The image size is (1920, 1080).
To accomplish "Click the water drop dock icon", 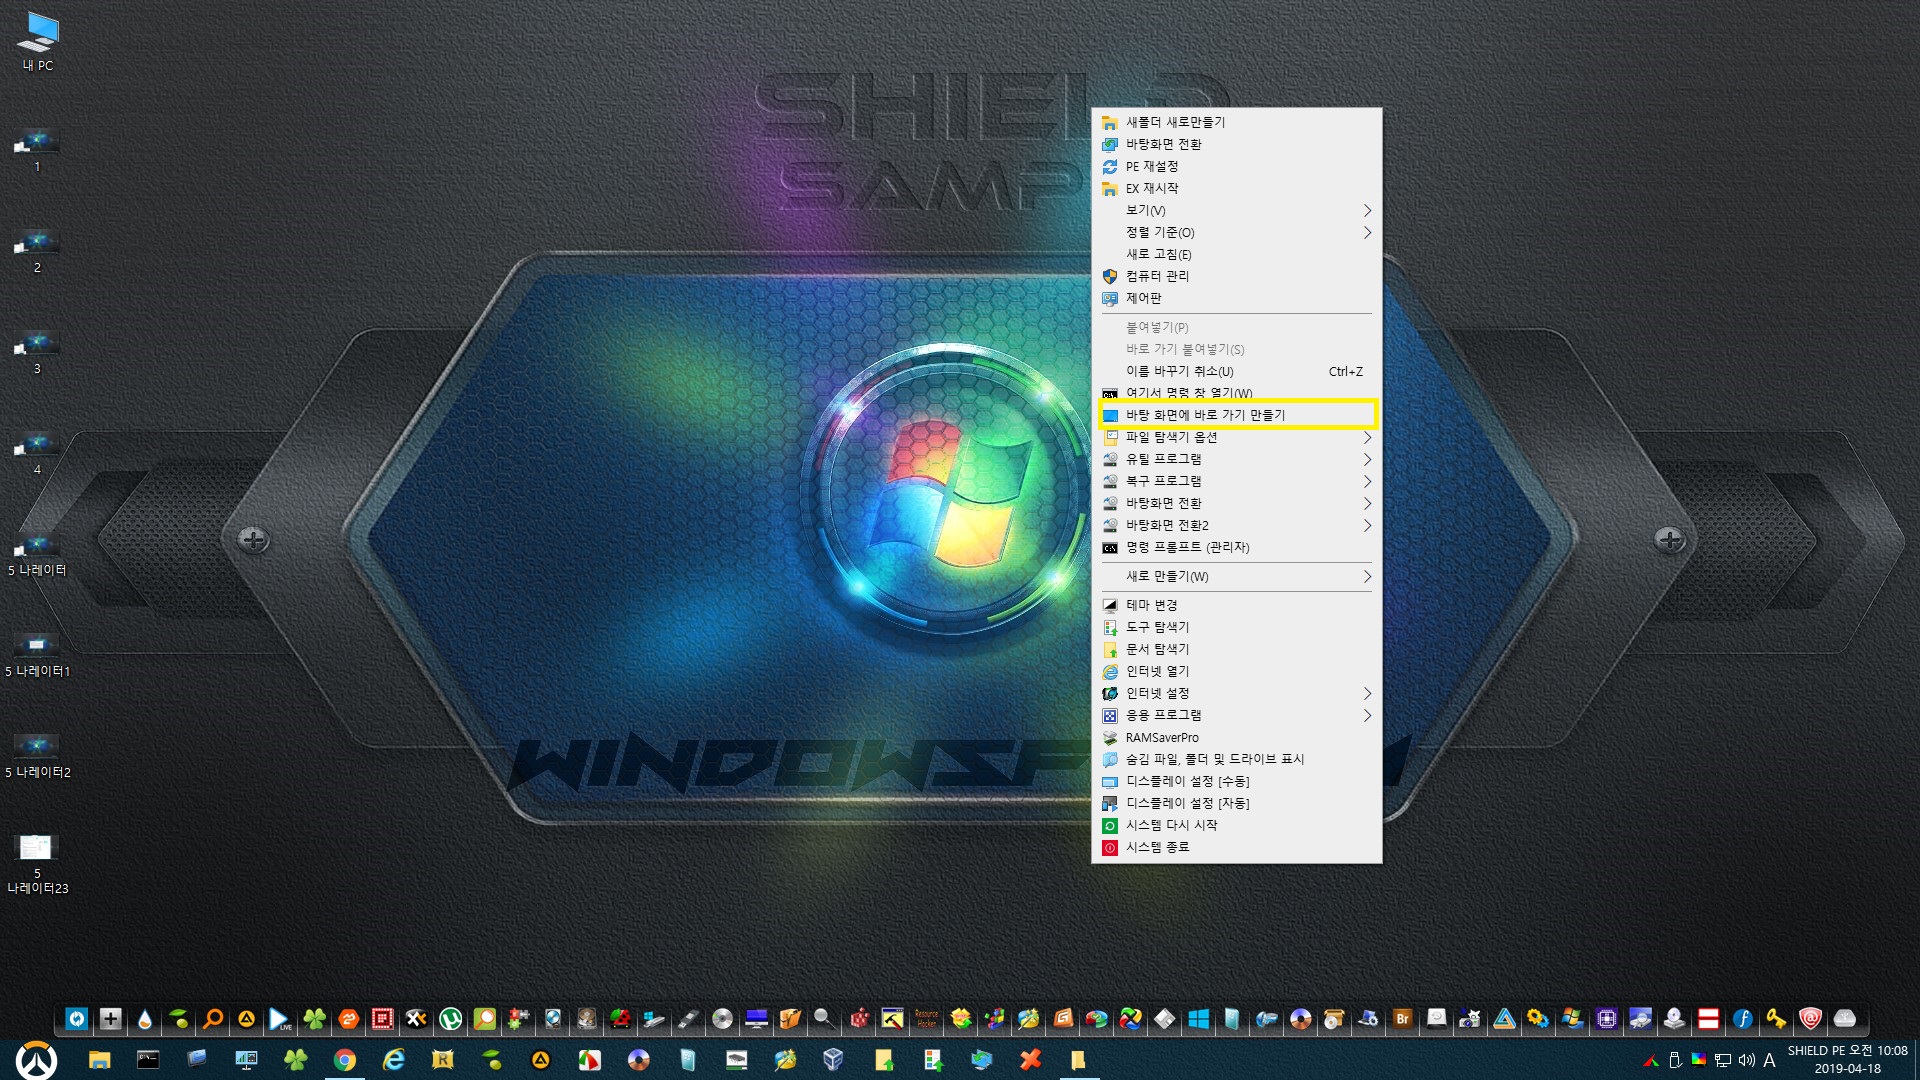I will coord(145,1019).
